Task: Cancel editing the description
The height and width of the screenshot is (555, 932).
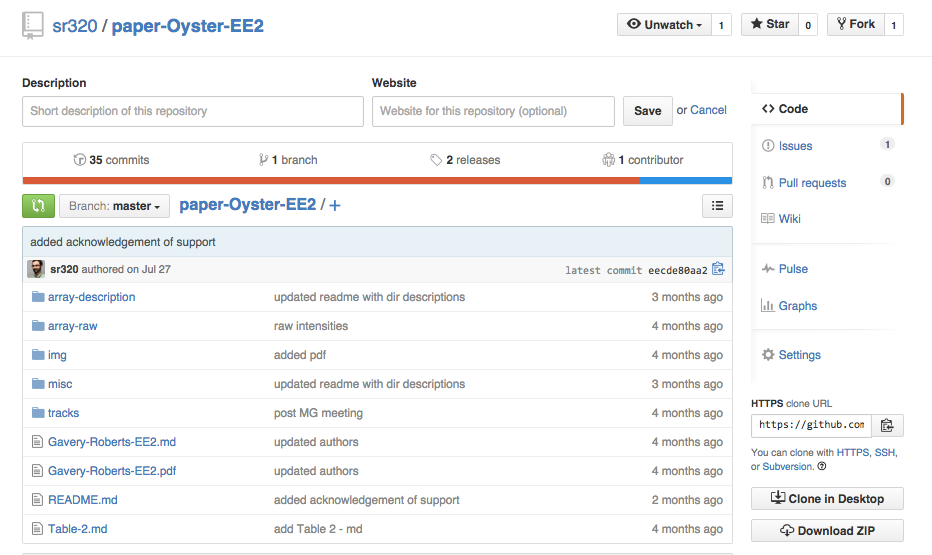Action: 708,110
